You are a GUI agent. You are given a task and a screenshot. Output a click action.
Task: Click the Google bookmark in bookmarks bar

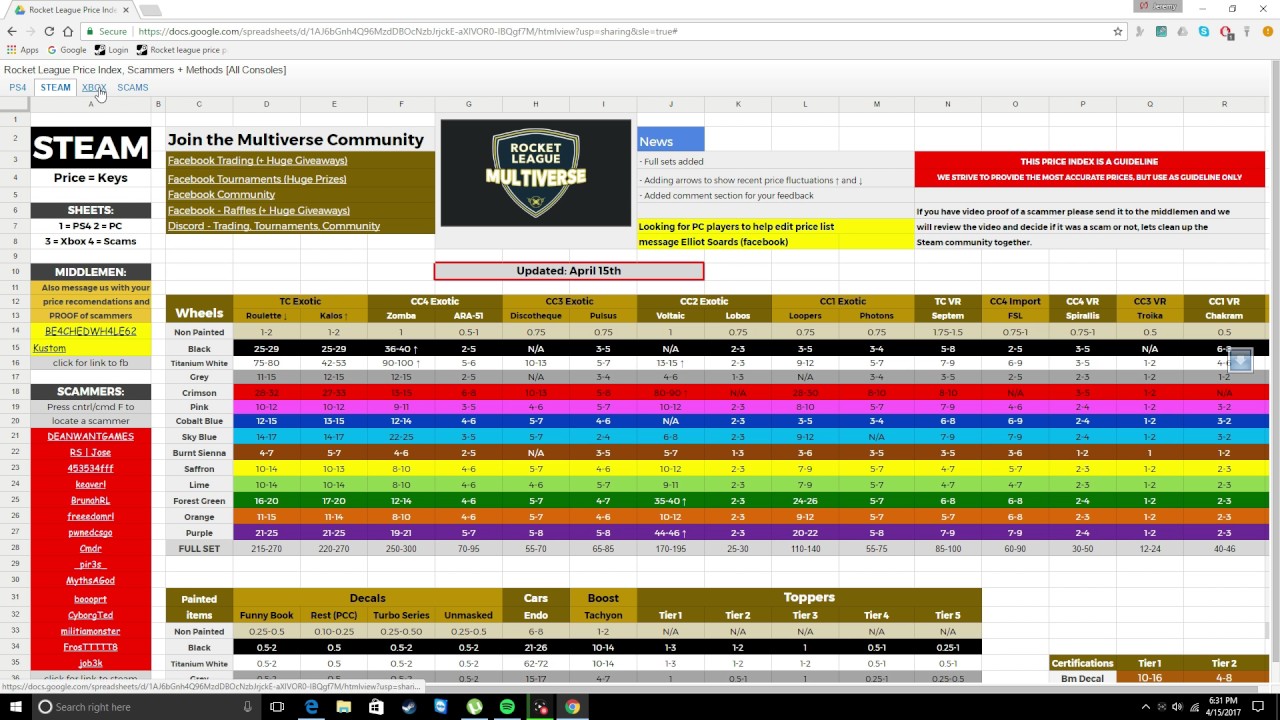pos(67,50)
